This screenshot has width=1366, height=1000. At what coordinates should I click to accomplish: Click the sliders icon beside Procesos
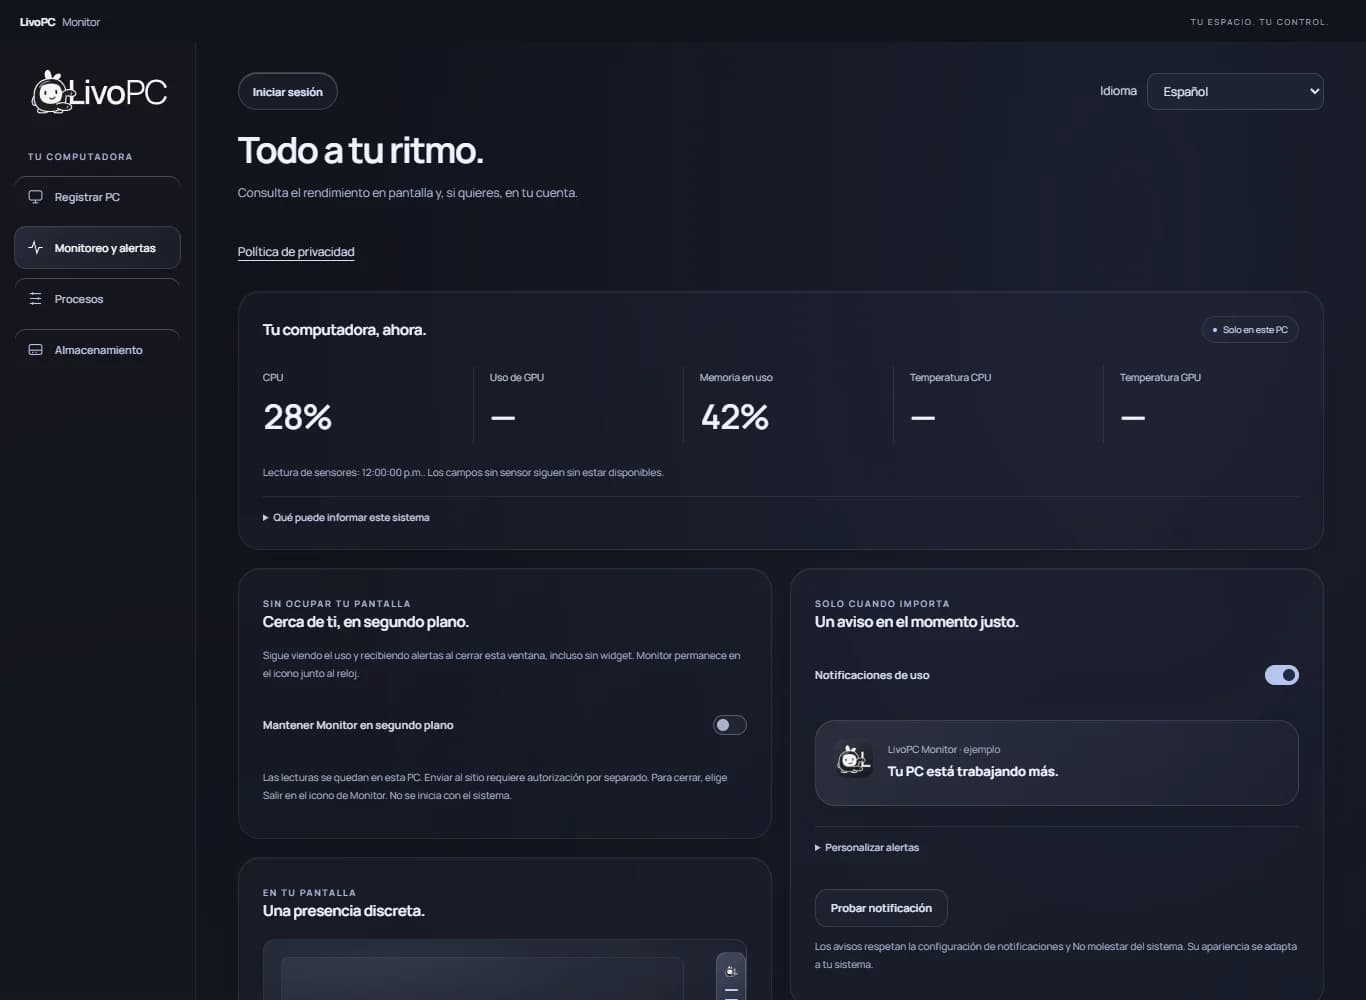pyautogui.click(x=36, y=299)
